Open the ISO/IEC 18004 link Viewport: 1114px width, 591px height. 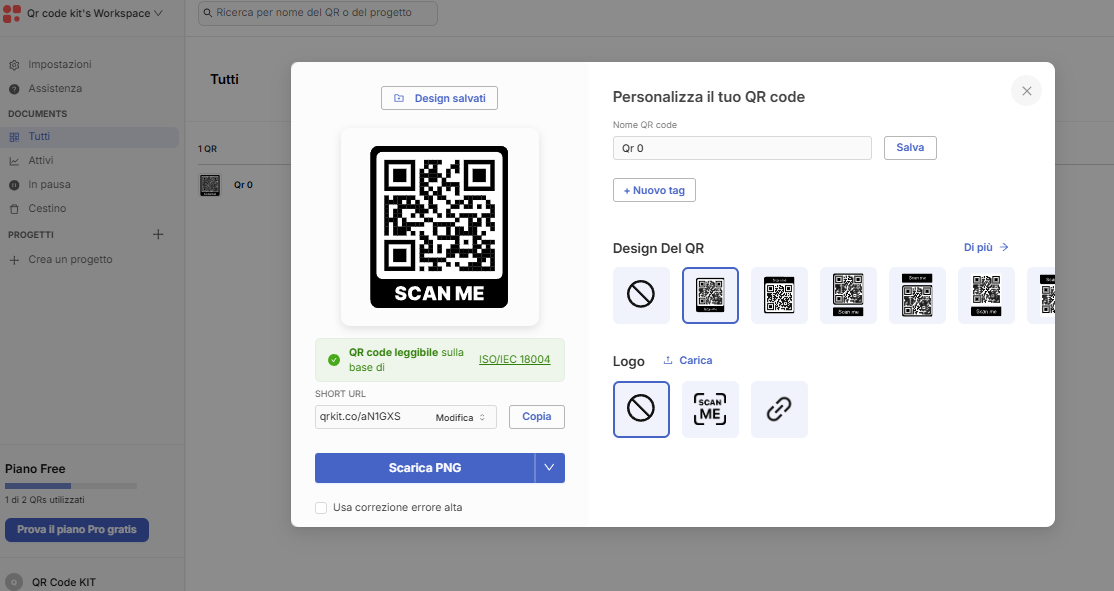tap(514, 359)
